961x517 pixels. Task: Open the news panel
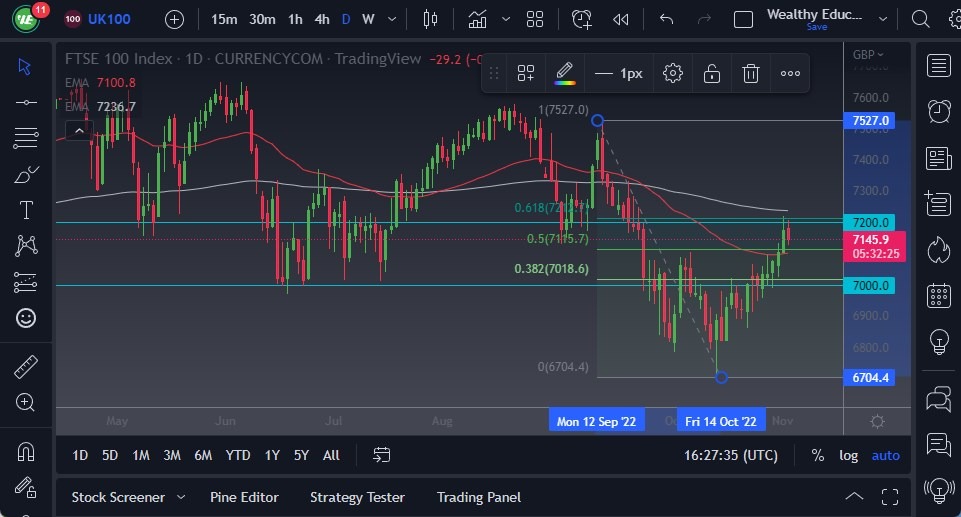(x=938, y=158)
